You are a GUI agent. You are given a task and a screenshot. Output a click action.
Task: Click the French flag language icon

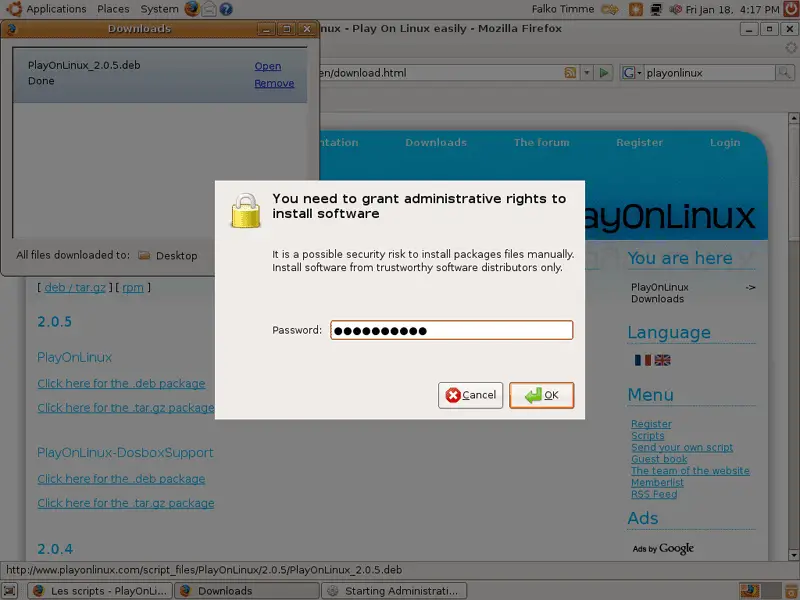point(642,360)
